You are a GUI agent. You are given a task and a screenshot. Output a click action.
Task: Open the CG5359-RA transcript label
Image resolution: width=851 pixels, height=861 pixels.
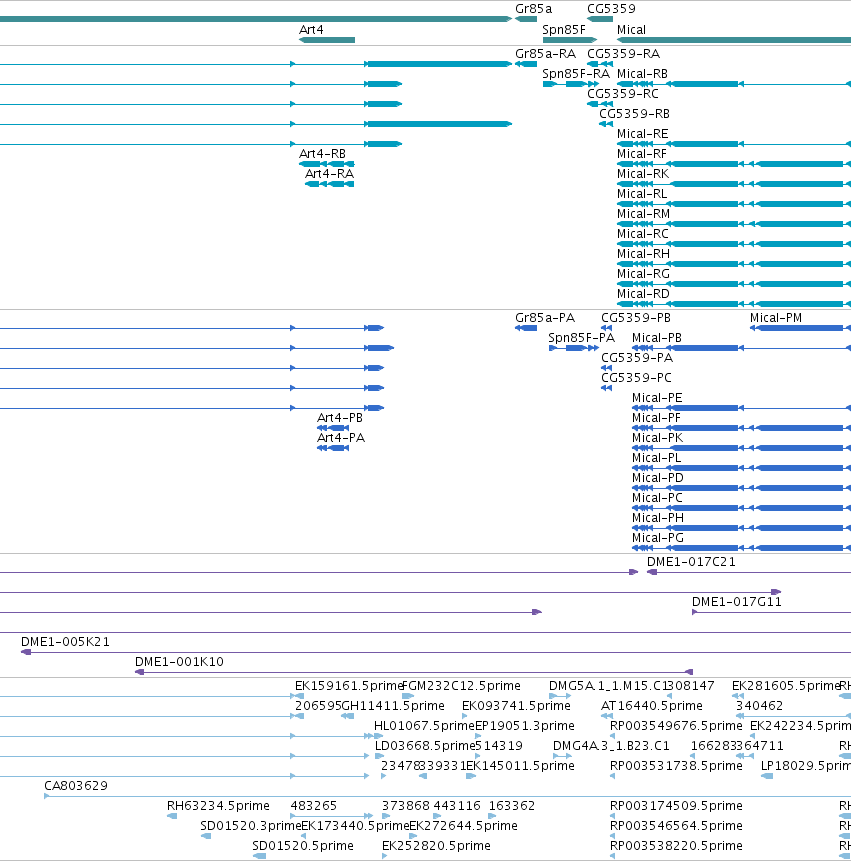click(x=623, y=54)
